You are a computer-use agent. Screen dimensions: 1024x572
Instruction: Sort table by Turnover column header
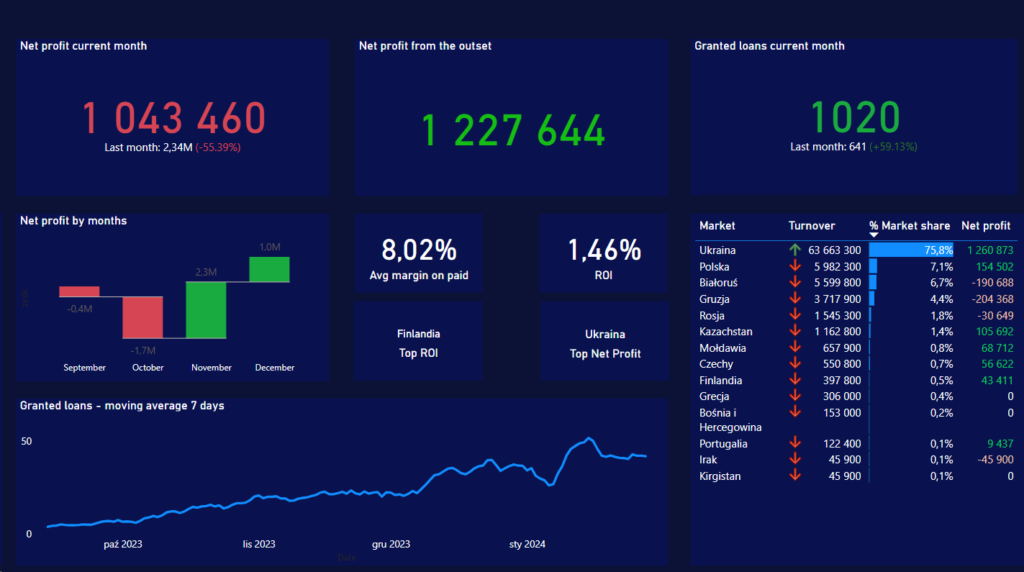coord(811,226)
